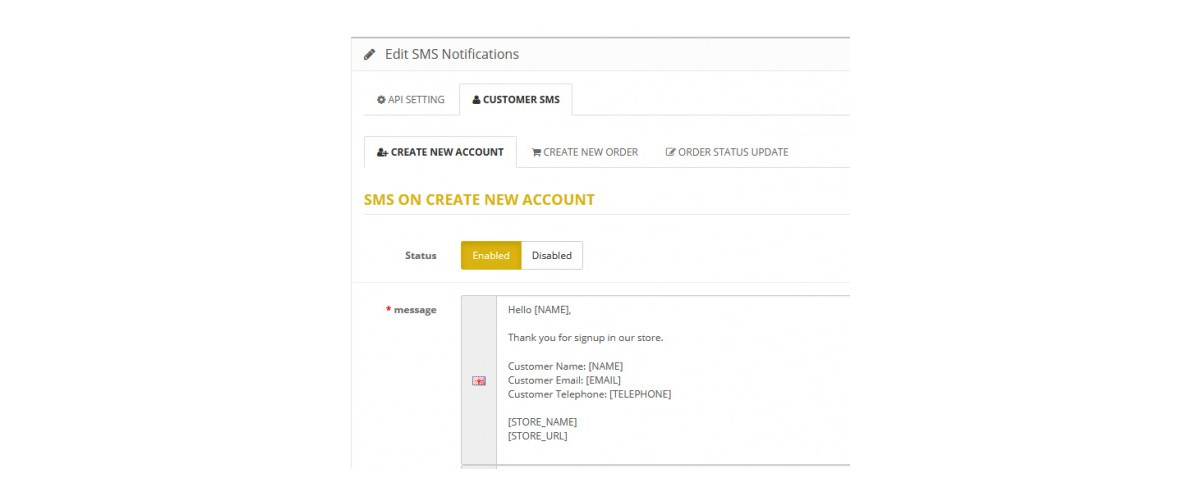Show the ORDER STATUS UPDATE sub-tab
The image size is (1200, 500).
click(727, 152)
